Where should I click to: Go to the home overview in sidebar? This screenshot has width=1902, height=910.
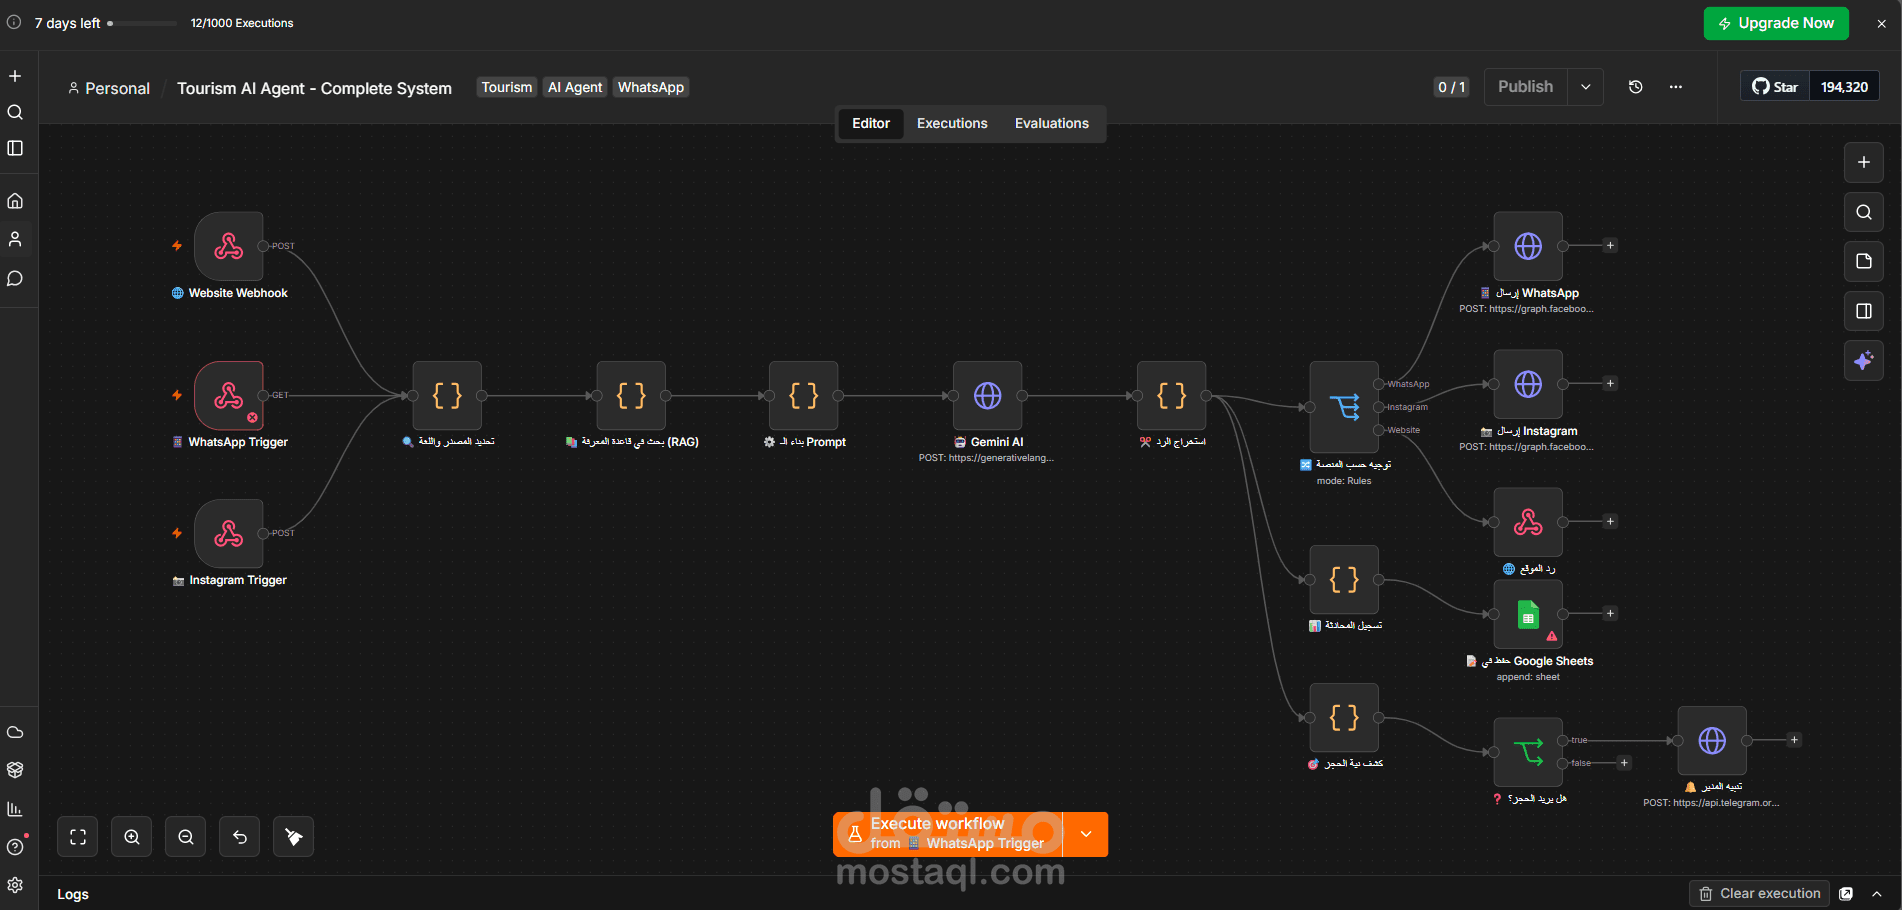tap(15, 201)
